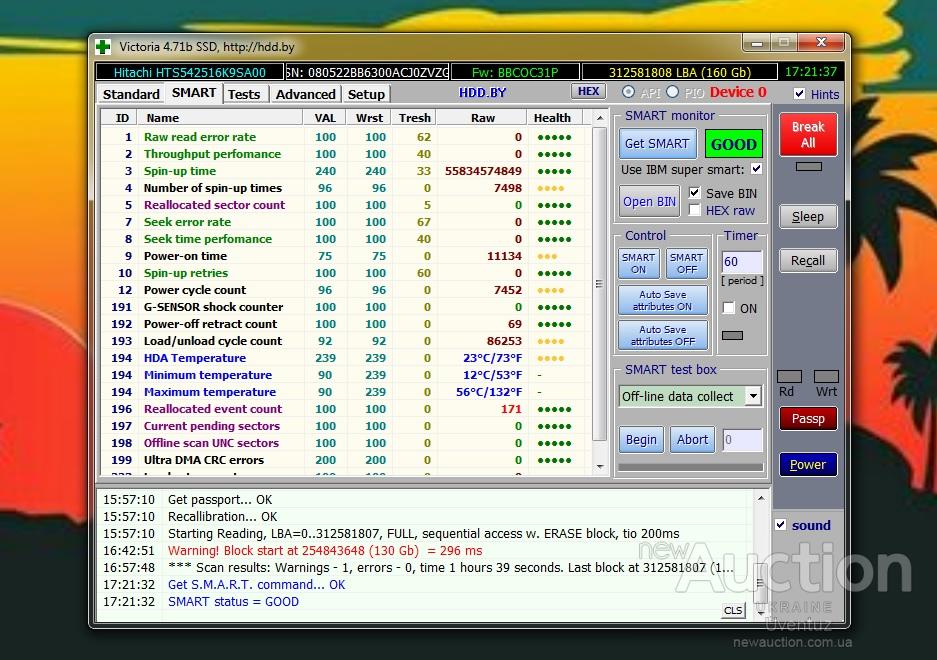Select the Spin-up time row
The height and width of the screenshot is (660, 937).
[x=346, y=171]
